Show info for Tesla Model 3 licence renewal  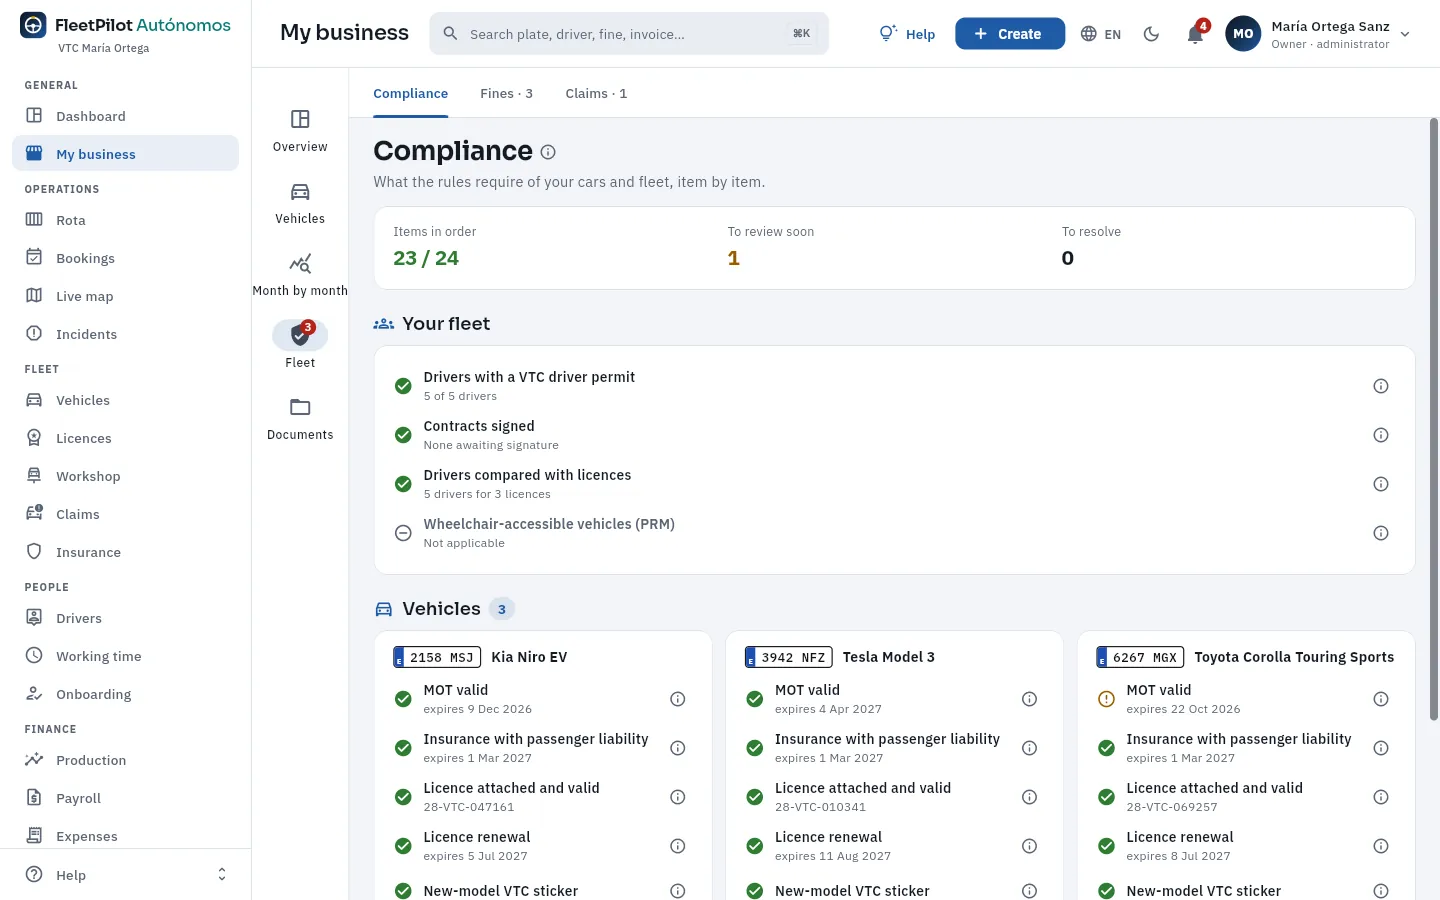(x=1029, y=846)
